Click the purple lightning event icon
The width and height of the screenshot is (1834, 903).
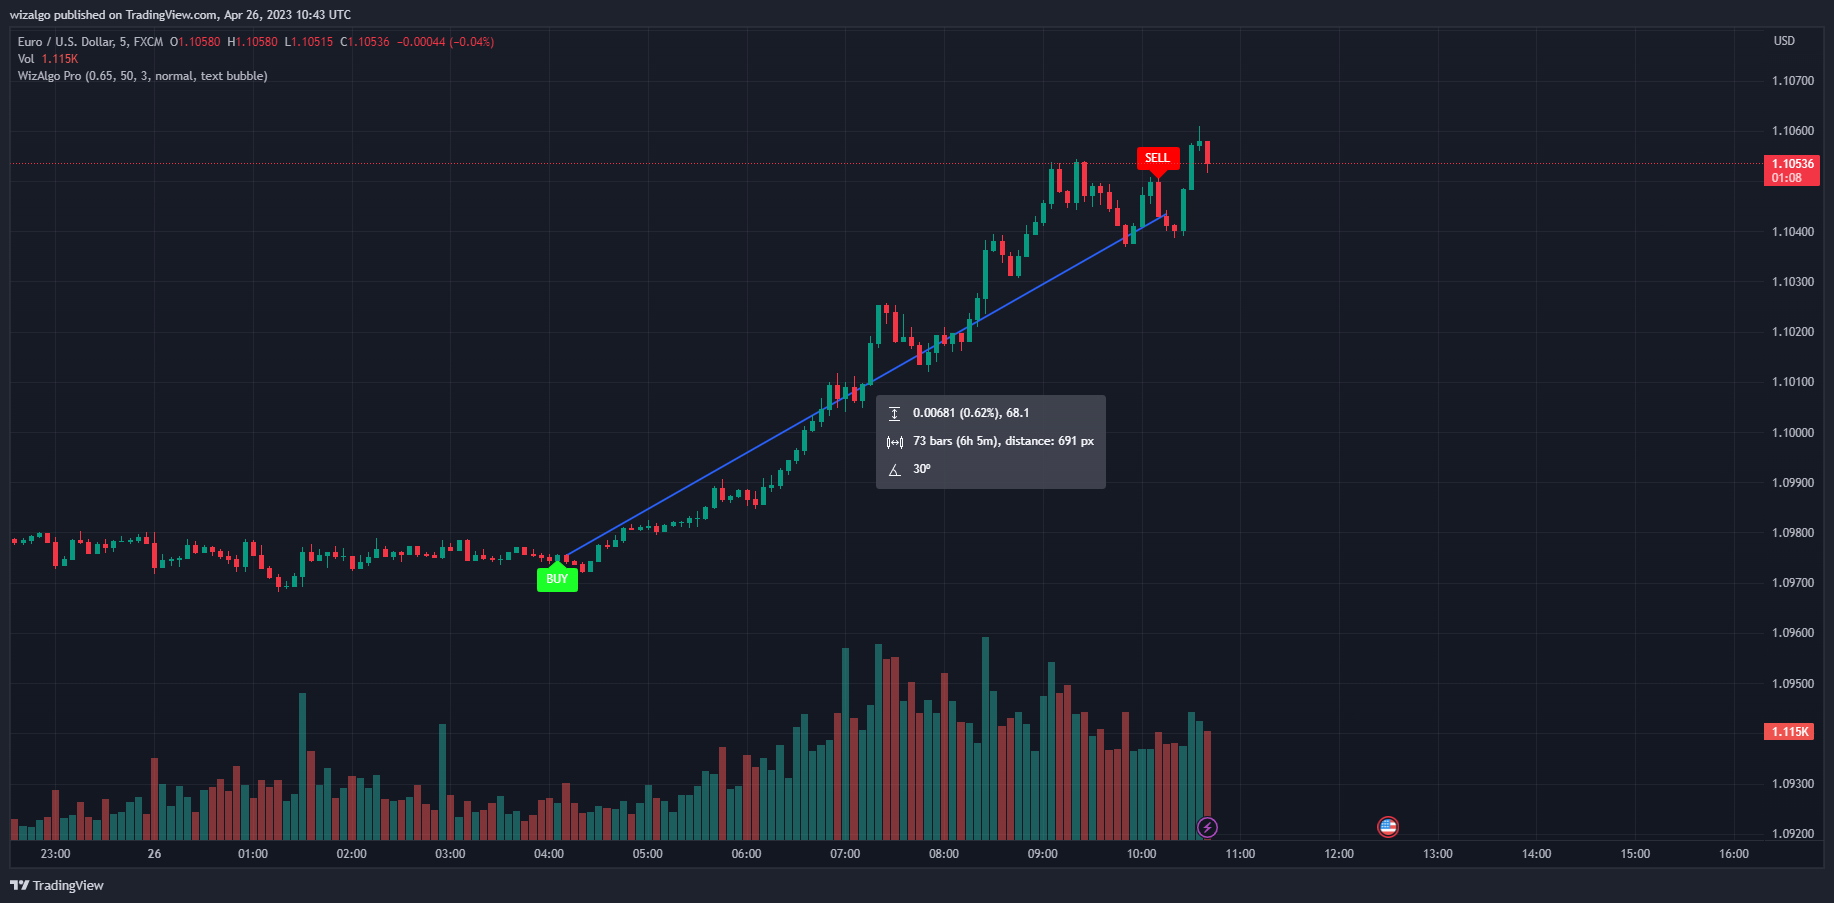click(x=1208, y=827)
